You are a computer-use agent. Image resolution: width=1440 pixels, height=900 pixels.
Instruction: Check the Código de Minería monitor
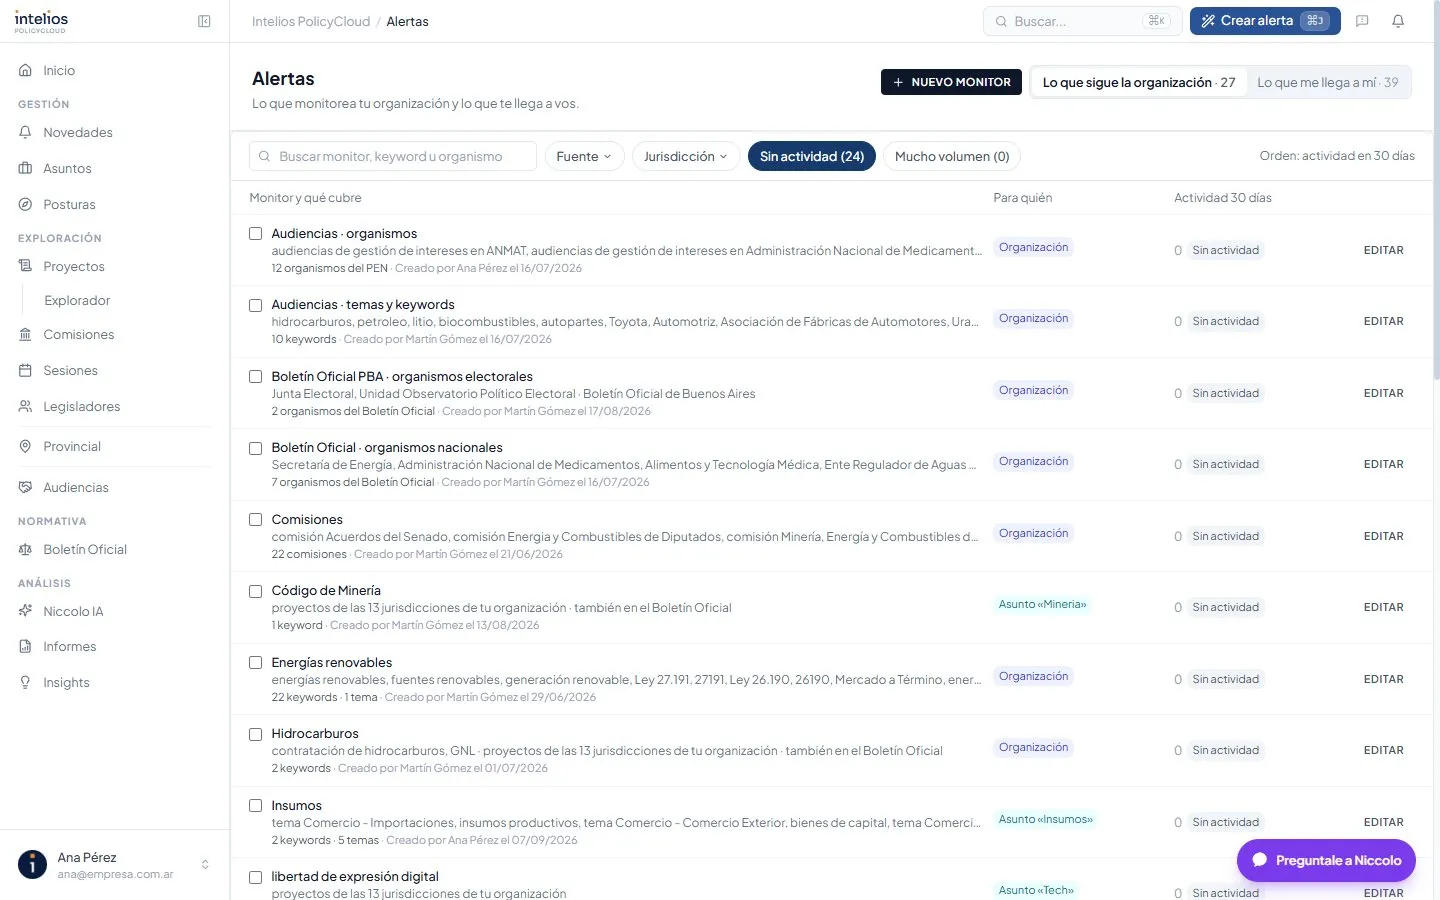pos(256,591)
